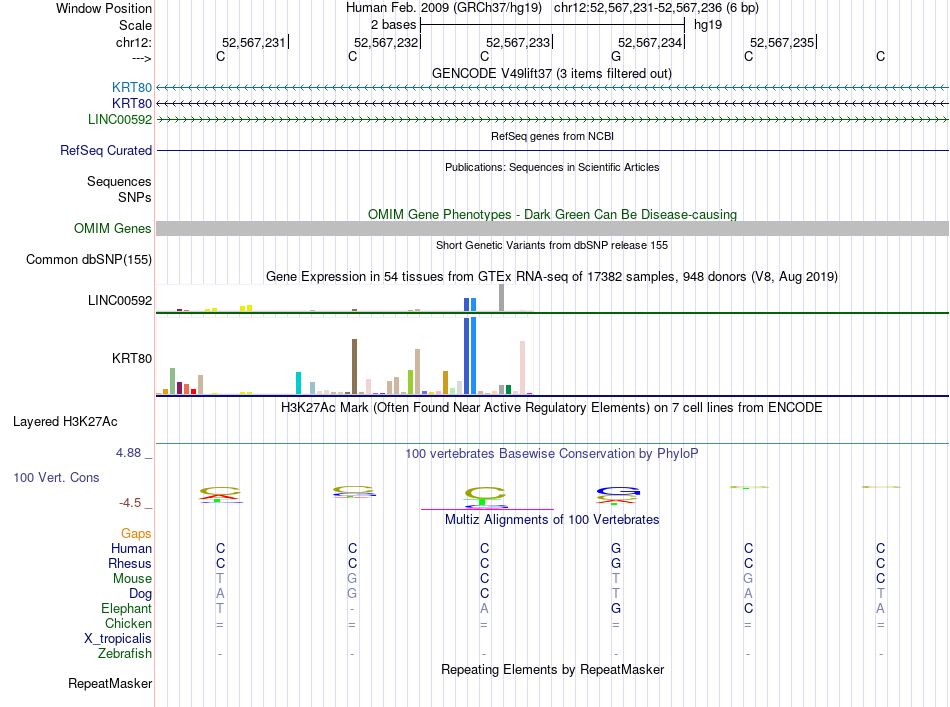Viewport: 950px width, 707px height.
Task: Click the pink rightmost KRT80 expression bar
Action: pos(522,368)
